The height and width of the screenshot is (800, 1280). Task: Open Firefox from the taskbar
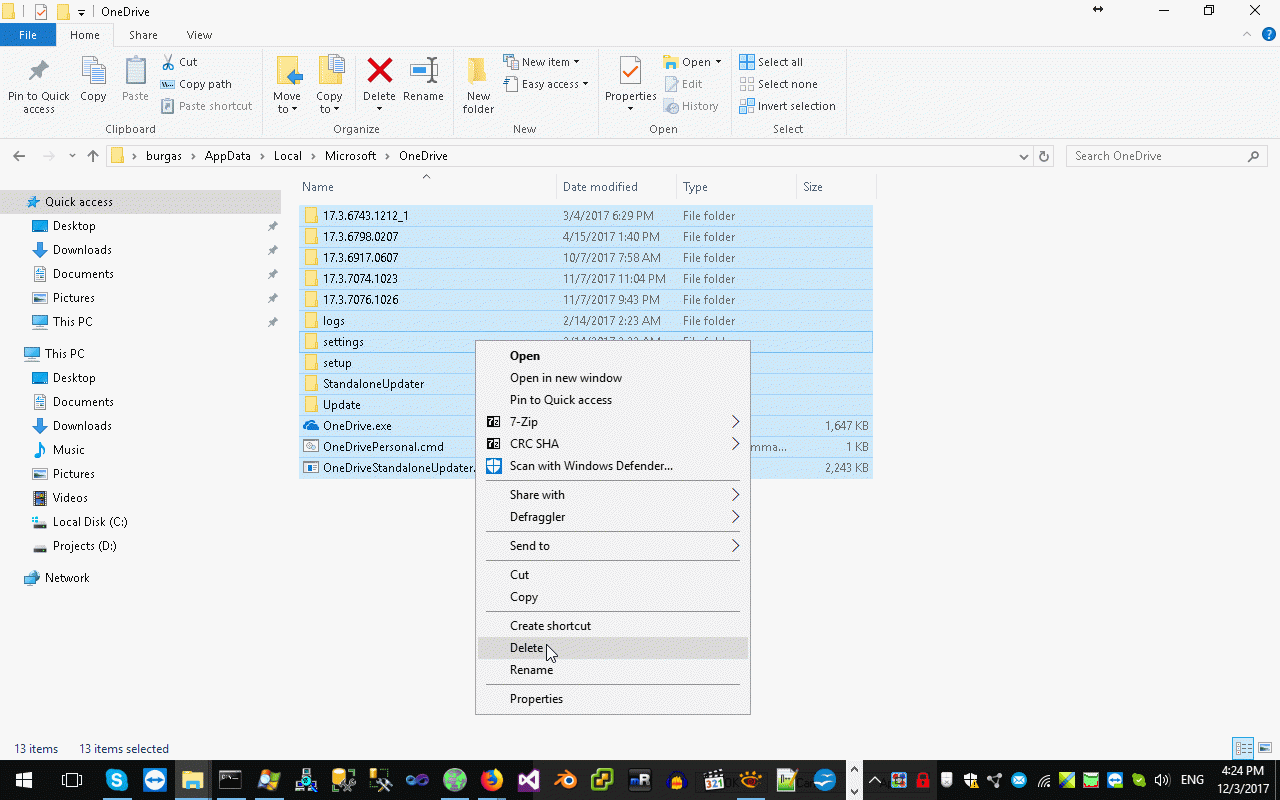pos(491,780)
